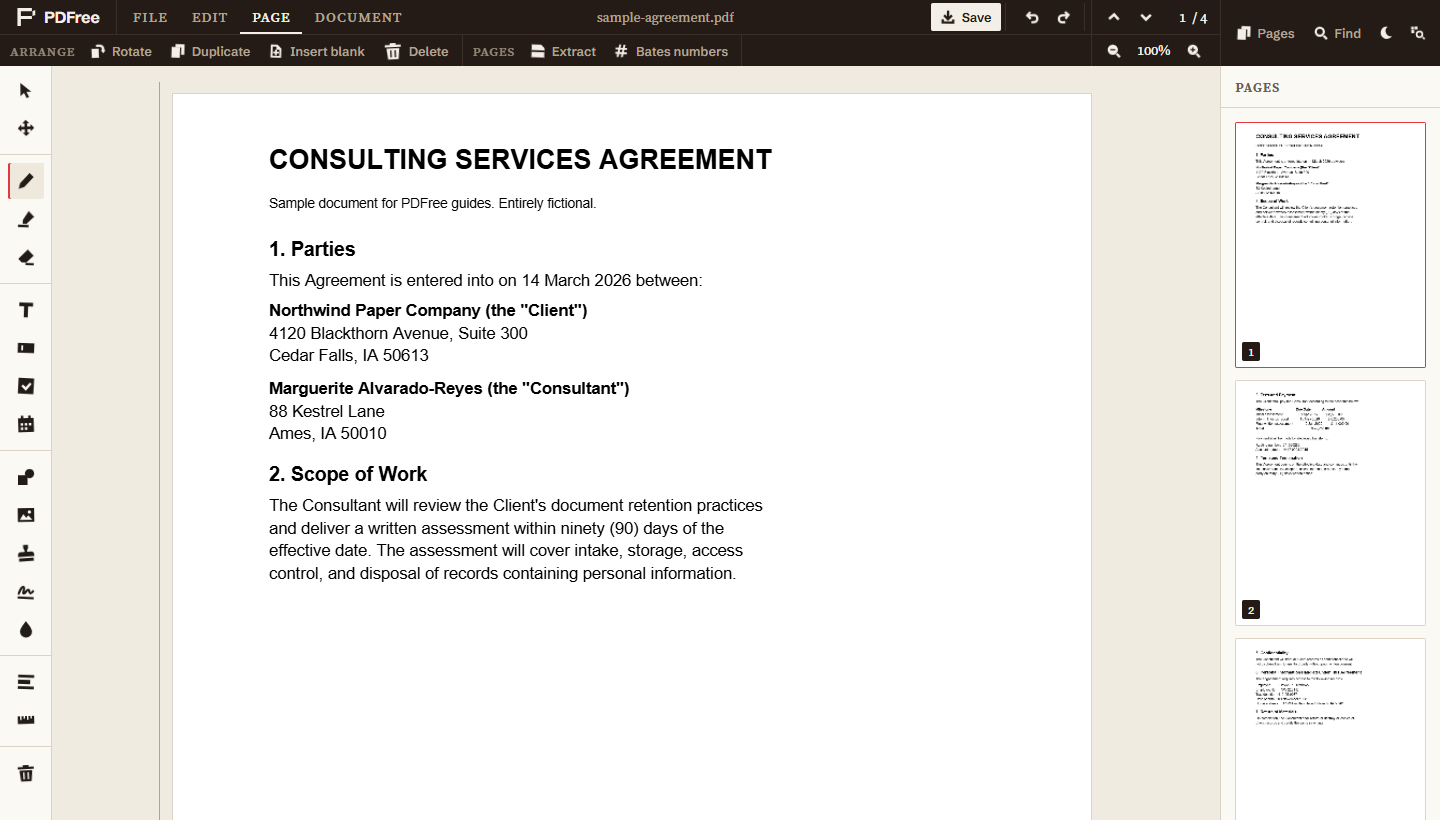Pick the shapes tool
The image size is (1440, 820).
point(26,477)
